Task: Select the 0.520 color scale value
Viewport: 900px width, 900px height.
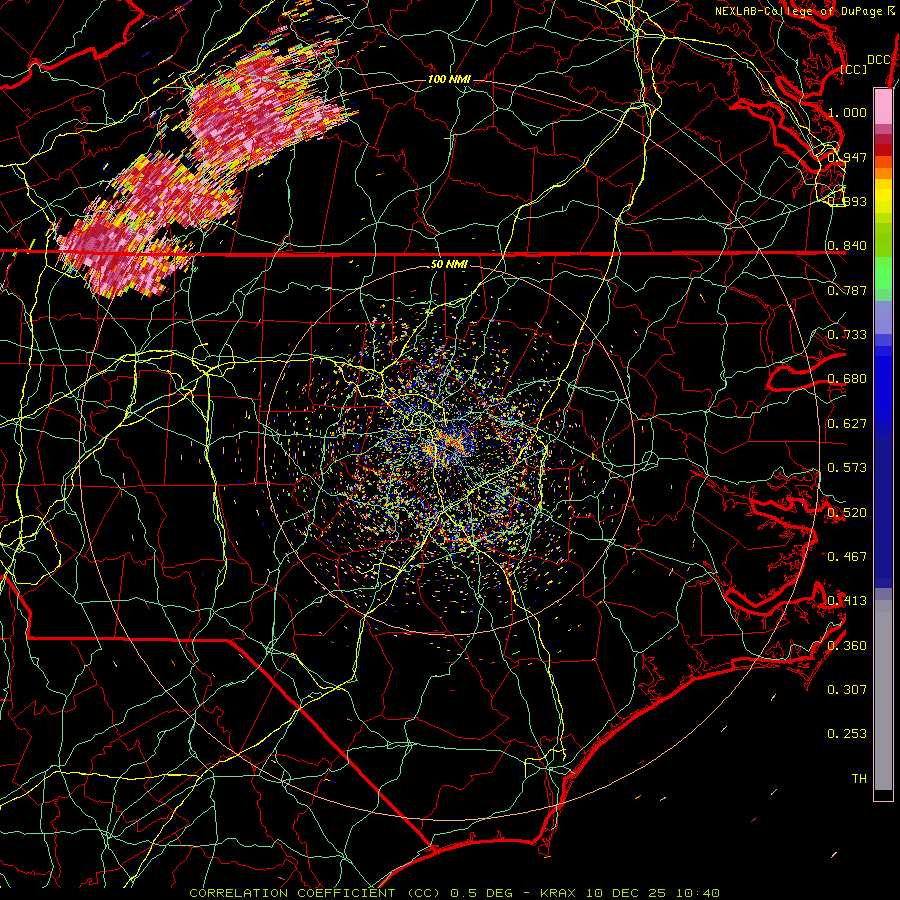Action: click(847, 512)
